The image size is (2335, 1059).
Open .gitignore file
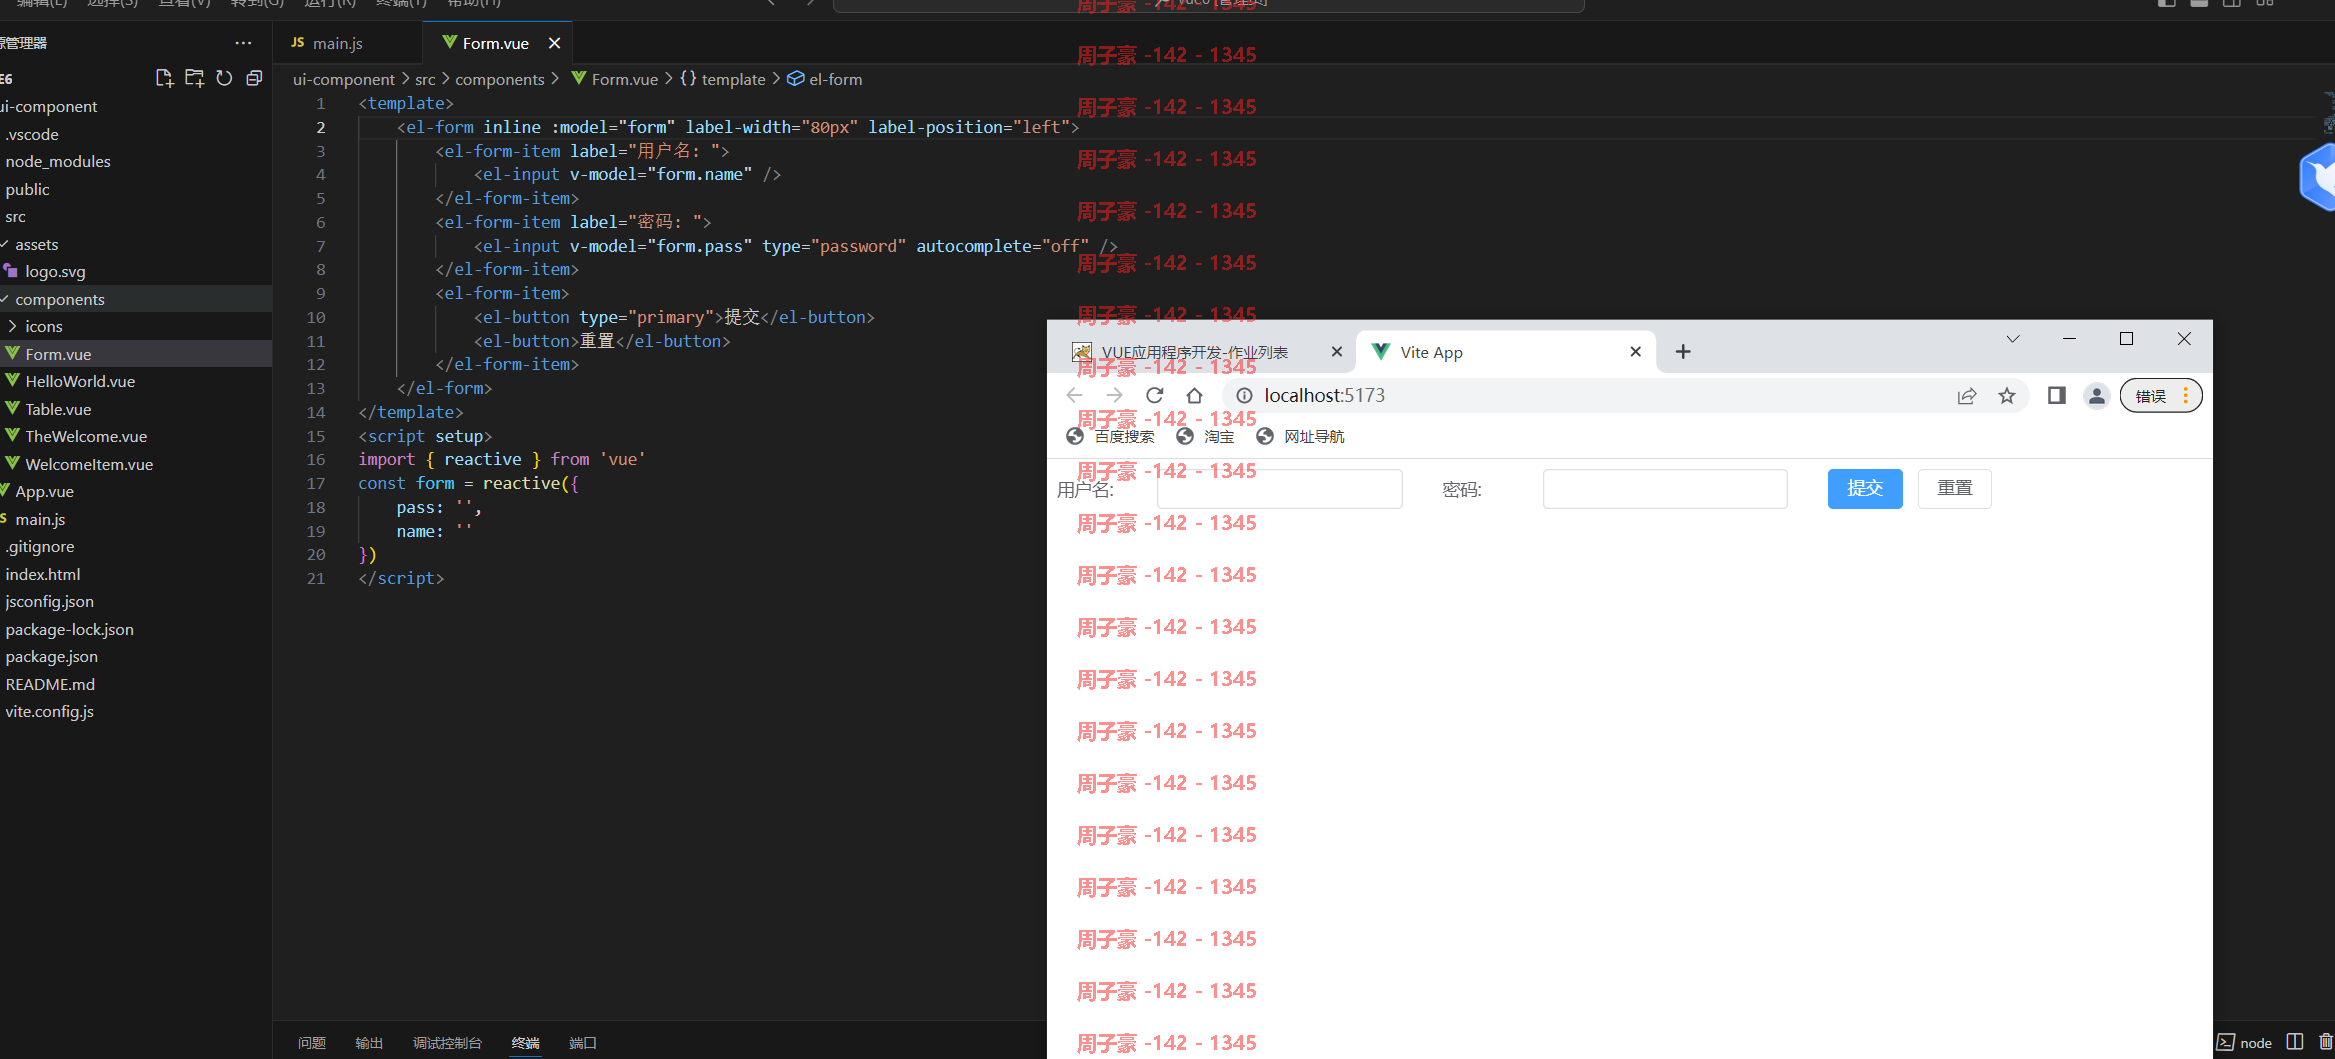pyautogui.click(x=40, y=546)
